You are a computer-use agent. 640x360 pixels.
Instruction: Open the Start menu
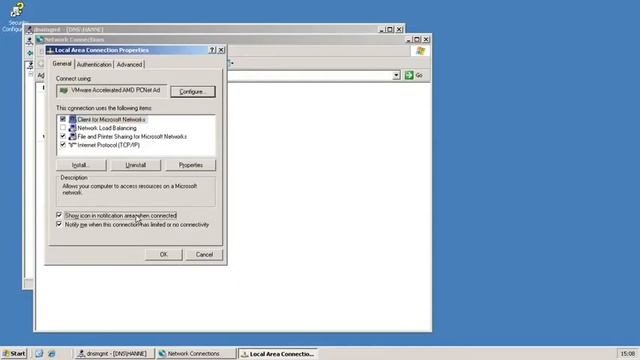click(x=14, y=353)
